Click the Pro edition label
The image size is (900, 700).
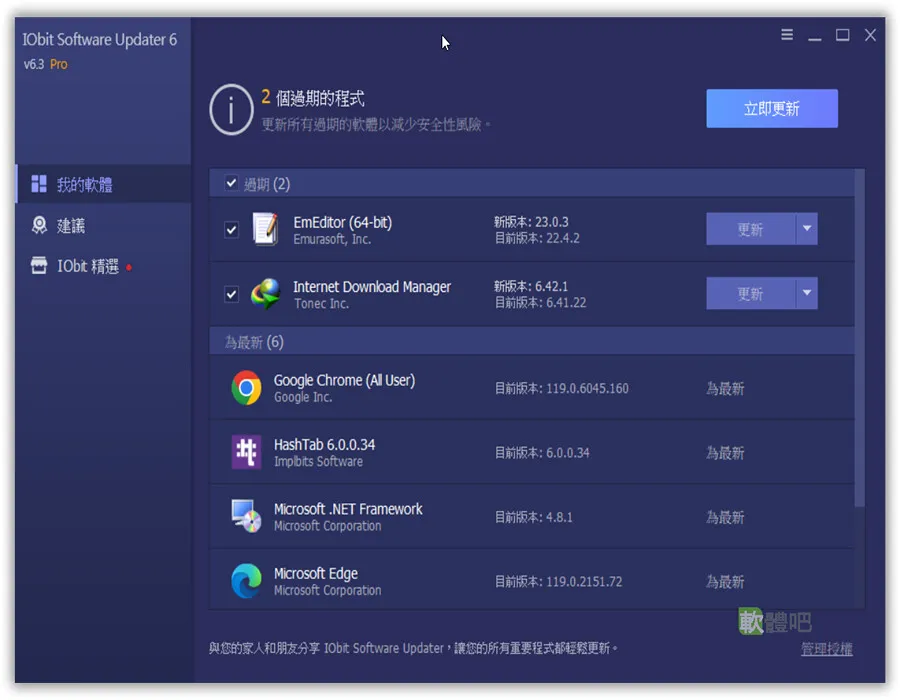59,64
